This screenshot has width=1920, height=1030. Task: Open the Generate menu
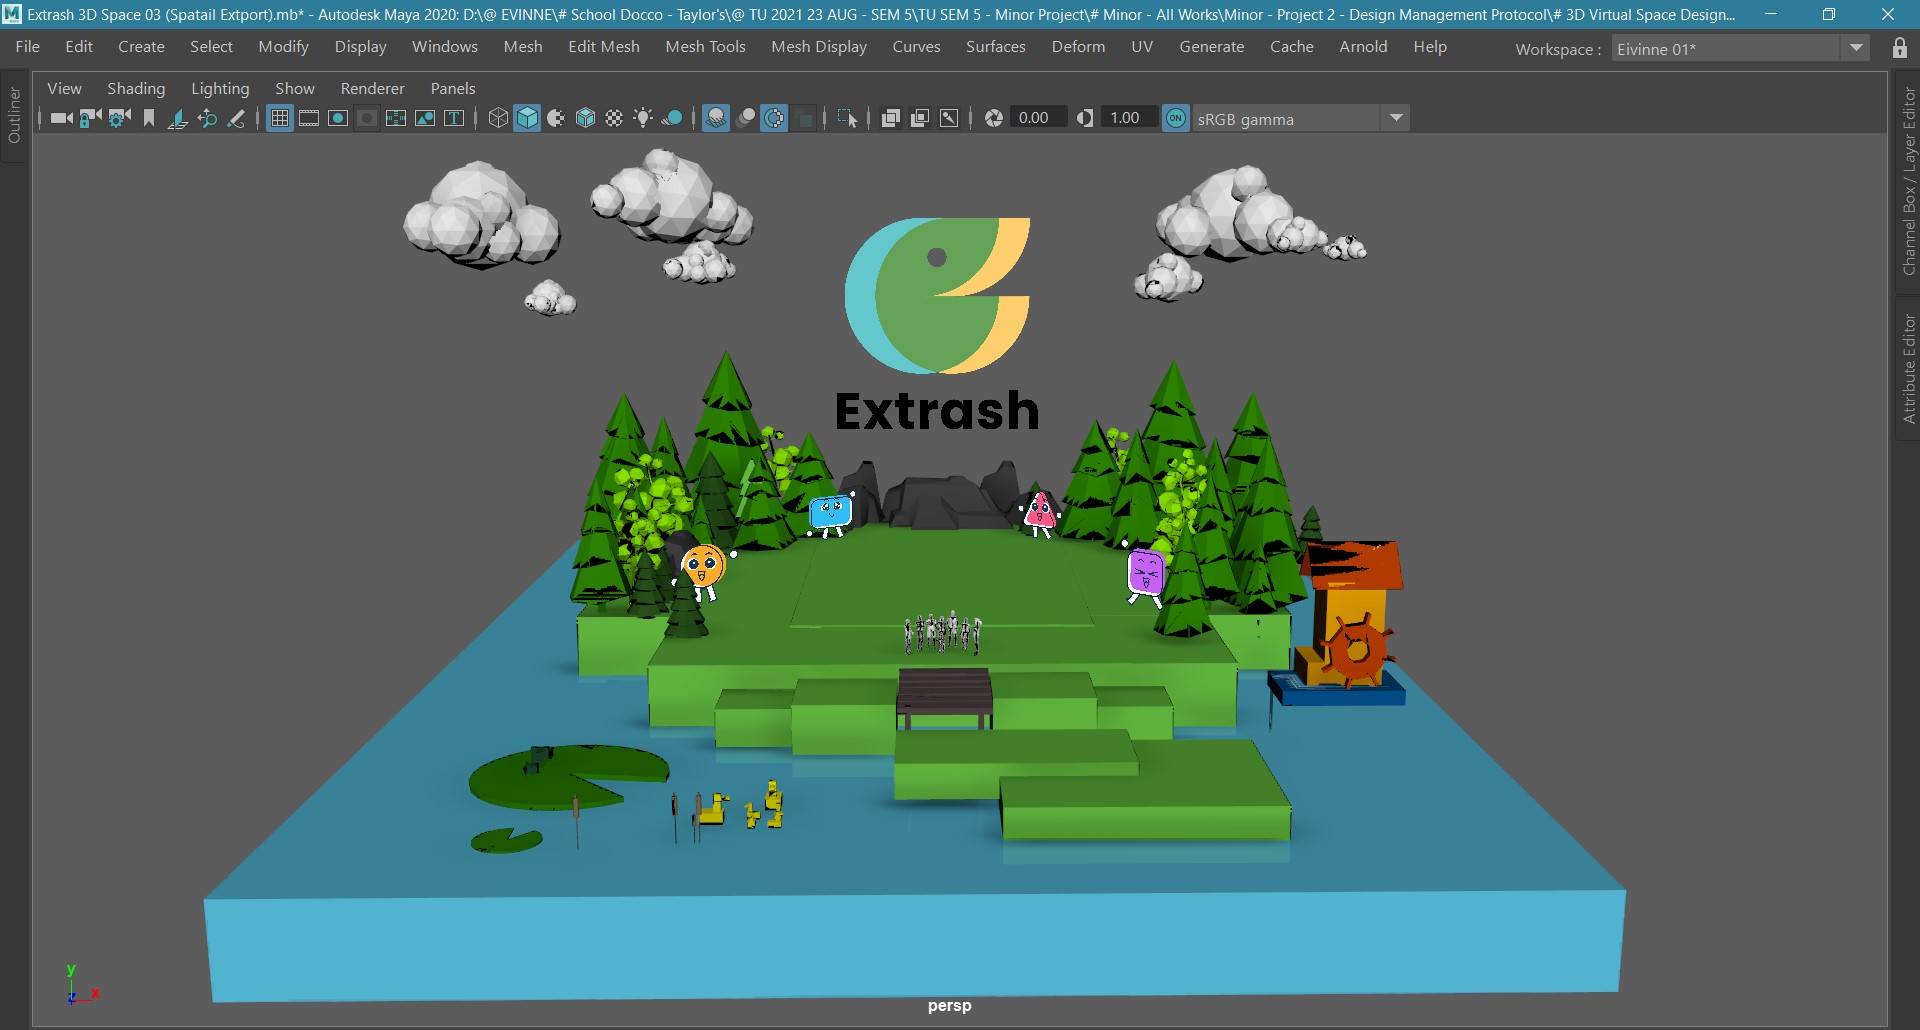1212,47
